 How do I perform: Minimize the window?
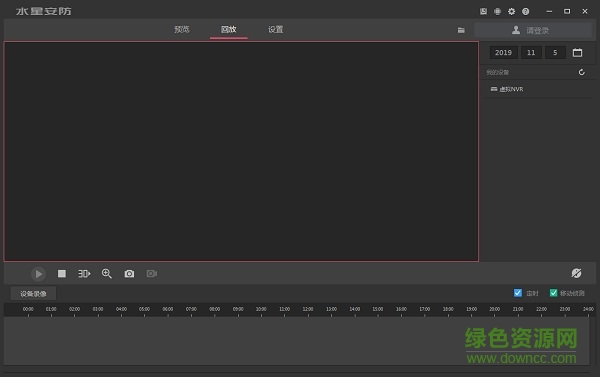(549, 11)
